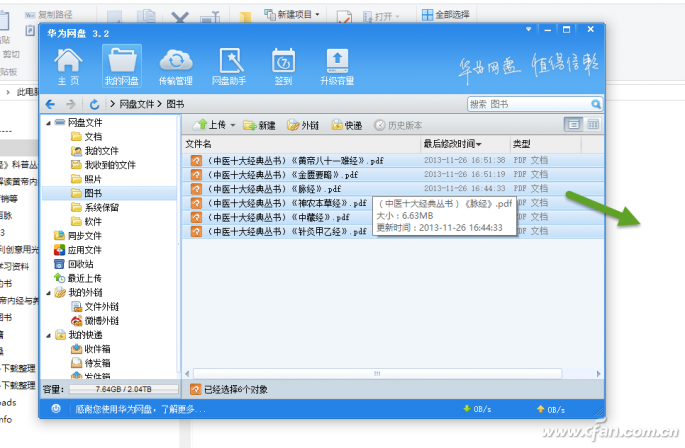
Task: Go forward with the gray arrow
Action: click(70, 104)
